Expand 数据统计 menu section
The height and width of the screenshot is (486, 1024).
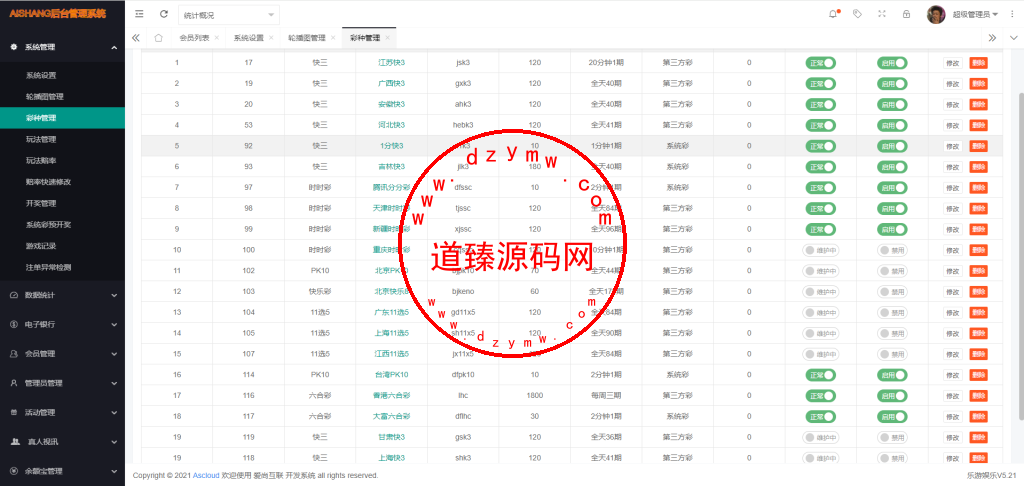[114, 295]
